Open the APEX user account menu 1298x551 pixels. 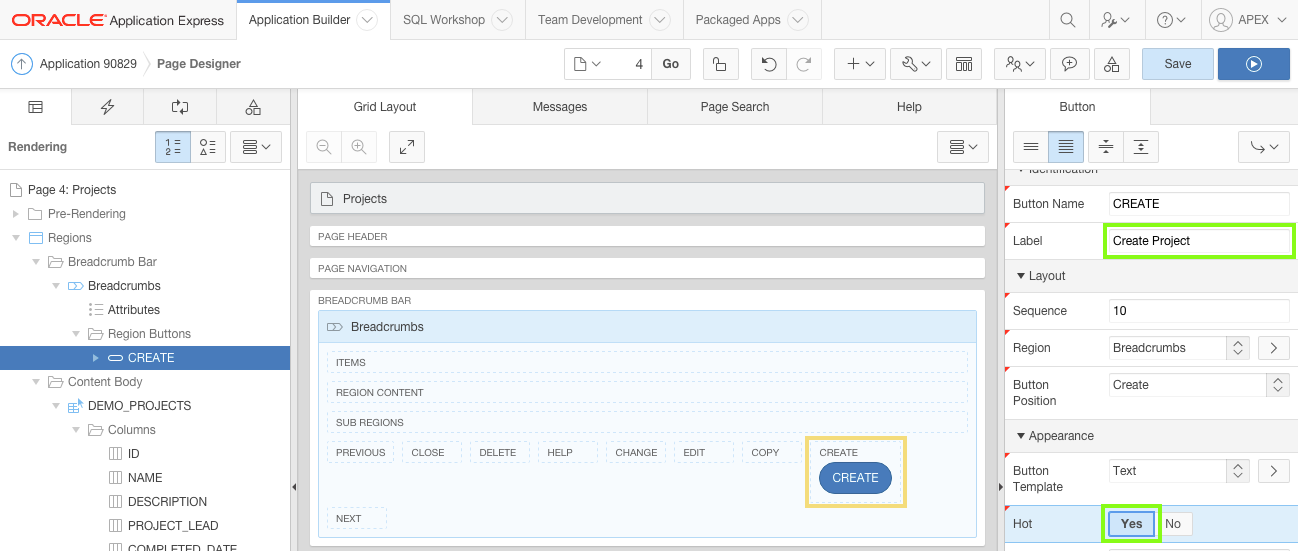click(x=1250, y=19)
